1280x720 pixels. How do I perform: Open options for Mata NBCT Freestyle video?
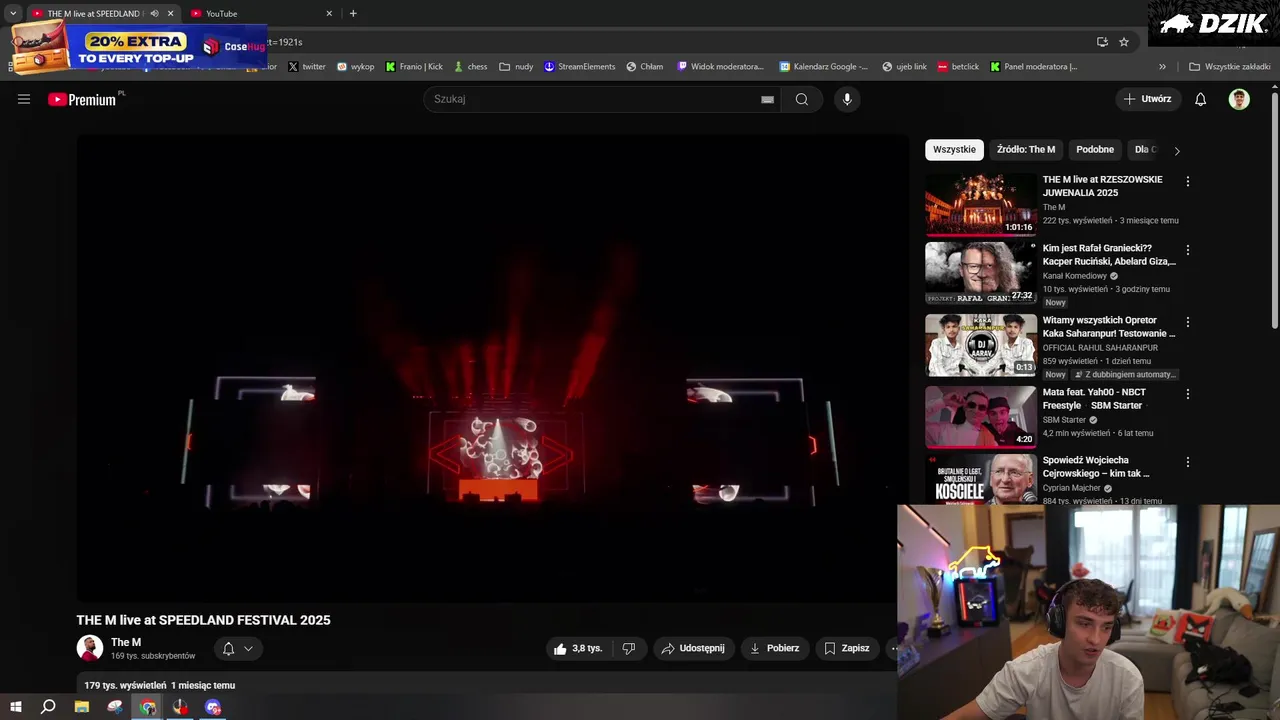pyautogui.click(x=1188, y=394)
